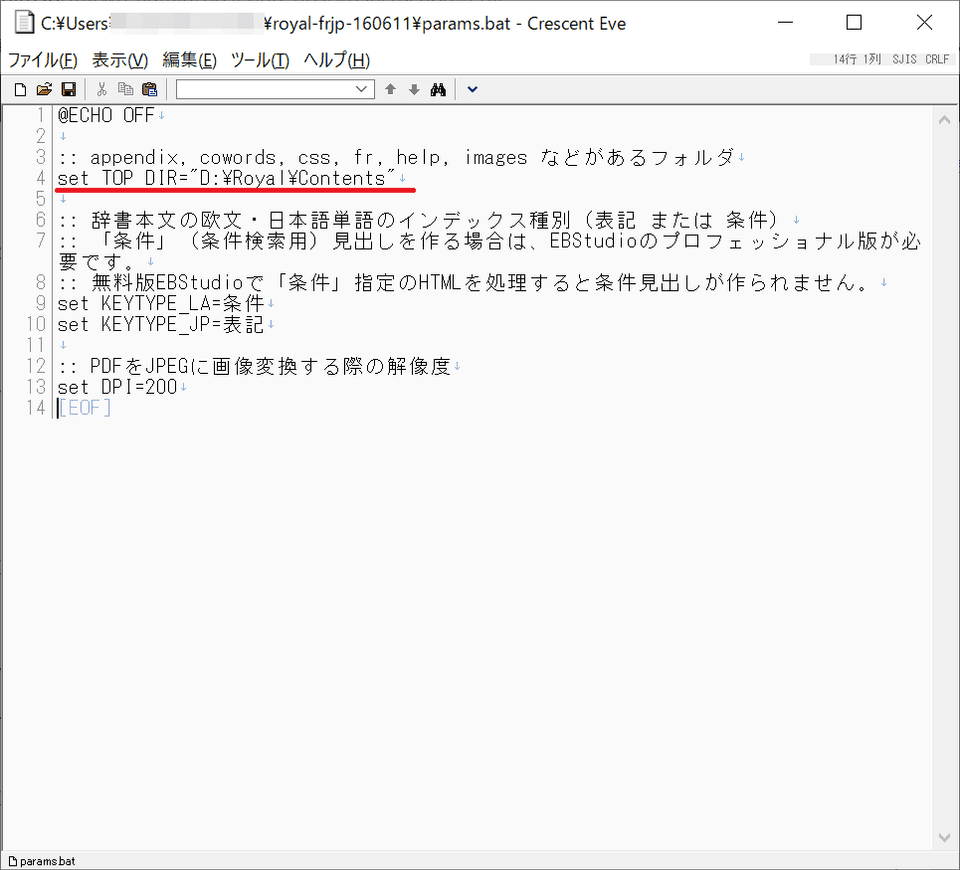The width and height of the screenshot is (960, 870).
Task: Open the ファイル(F) menu
Action: click(x=42, y=60)
